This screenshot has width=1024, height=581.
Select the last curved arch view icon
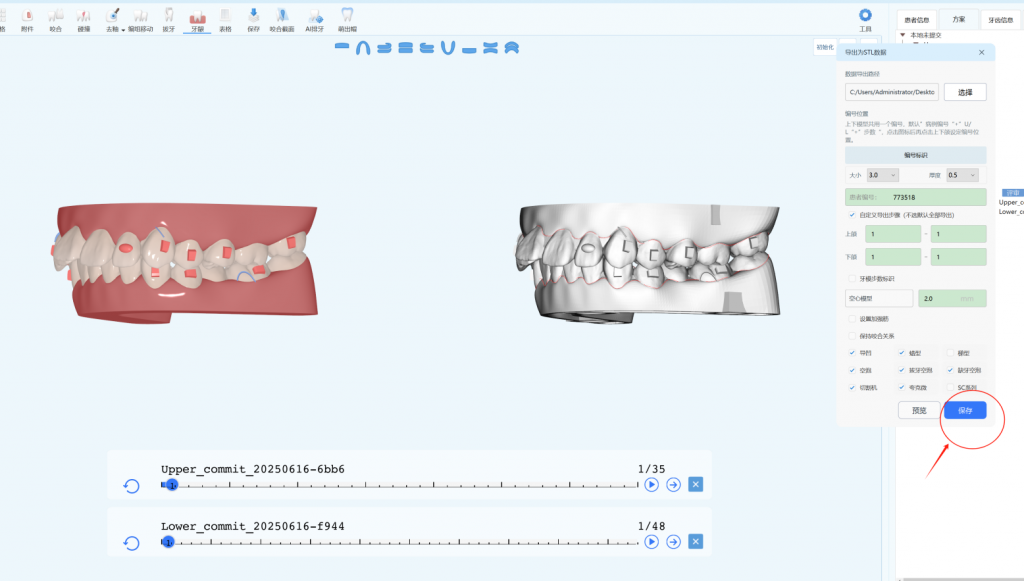[512, 48]
